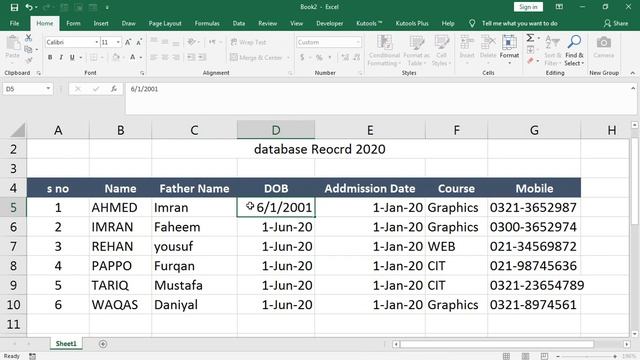
Task: Save the workbook with the floppy disk icon
Action: (x=14, y=7)
